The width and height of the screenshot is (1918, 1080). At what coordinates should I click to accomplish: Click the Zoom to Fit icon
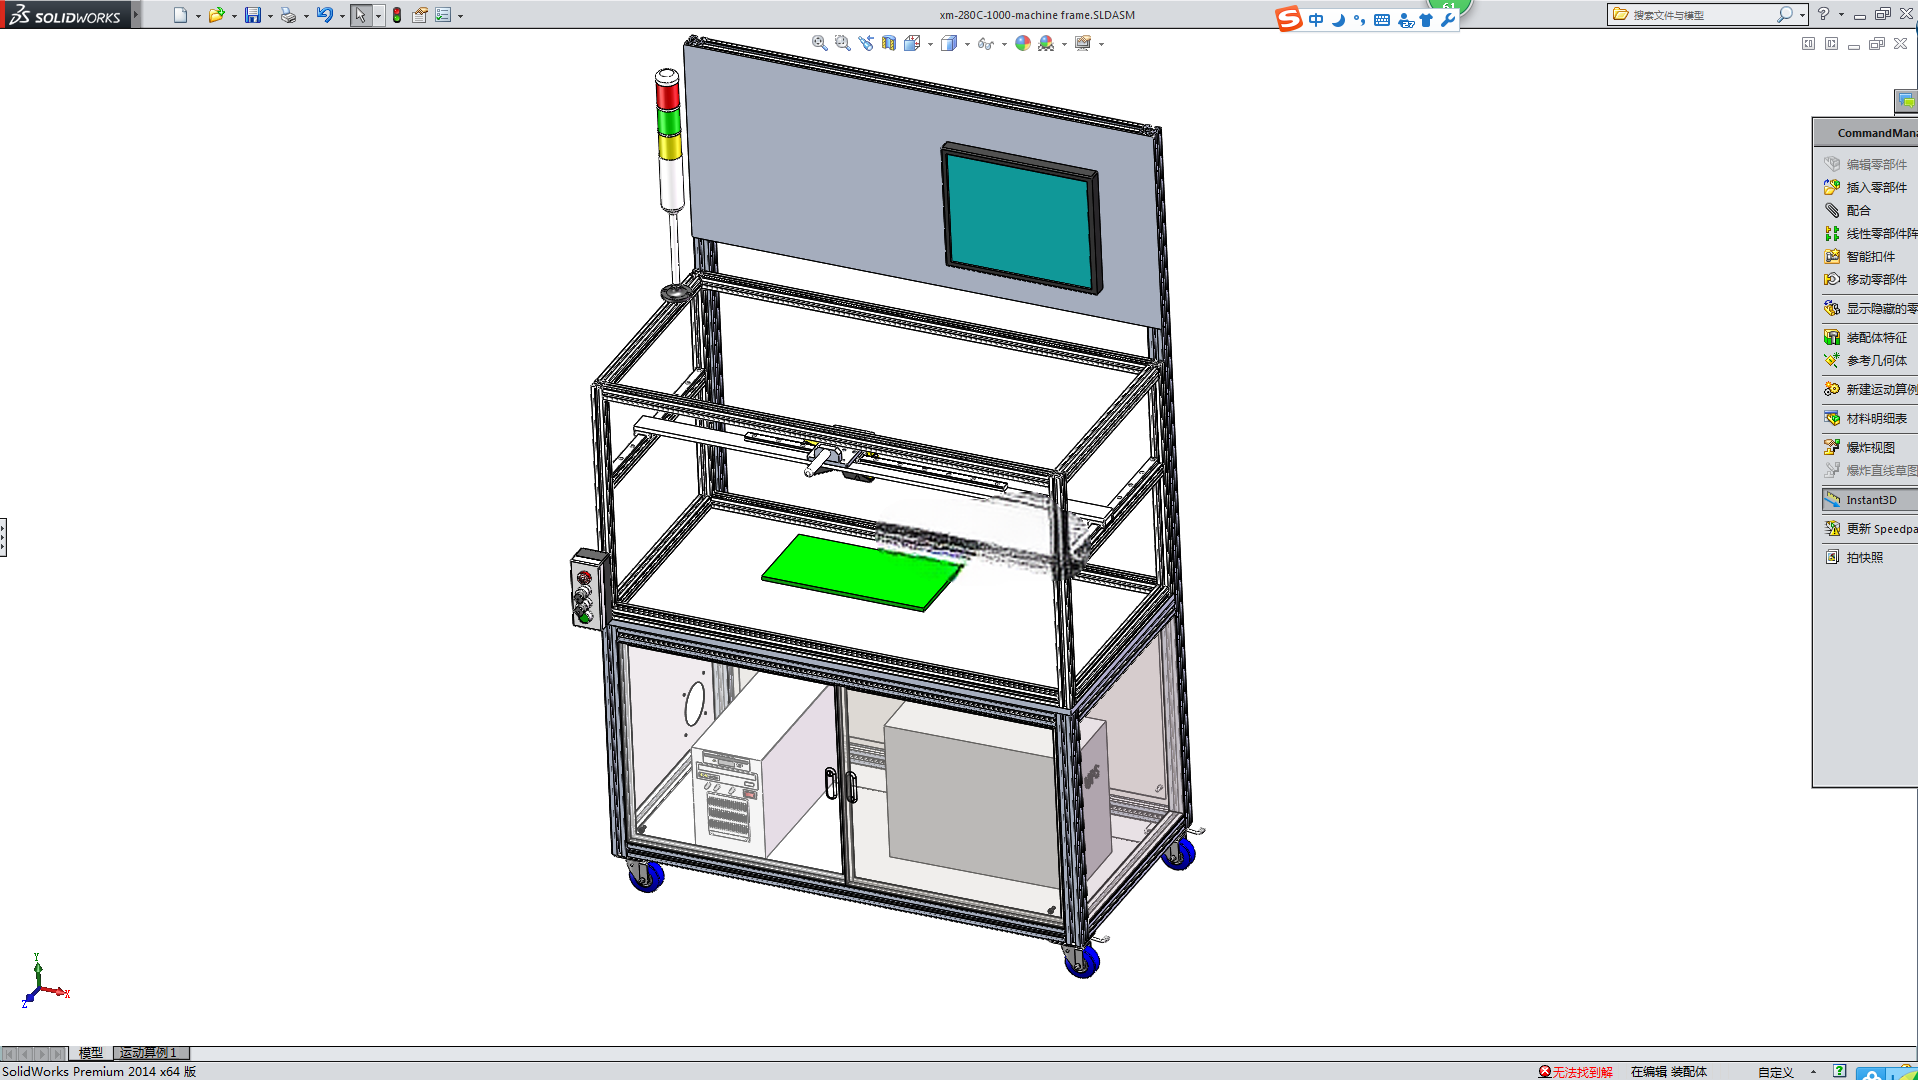[819, 43]
